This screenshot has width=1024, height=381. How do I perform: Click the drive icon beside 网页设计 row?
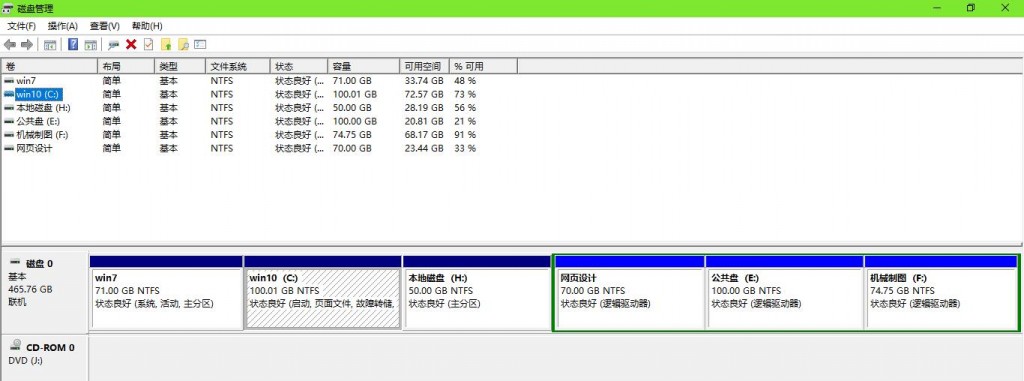(8, 148)
